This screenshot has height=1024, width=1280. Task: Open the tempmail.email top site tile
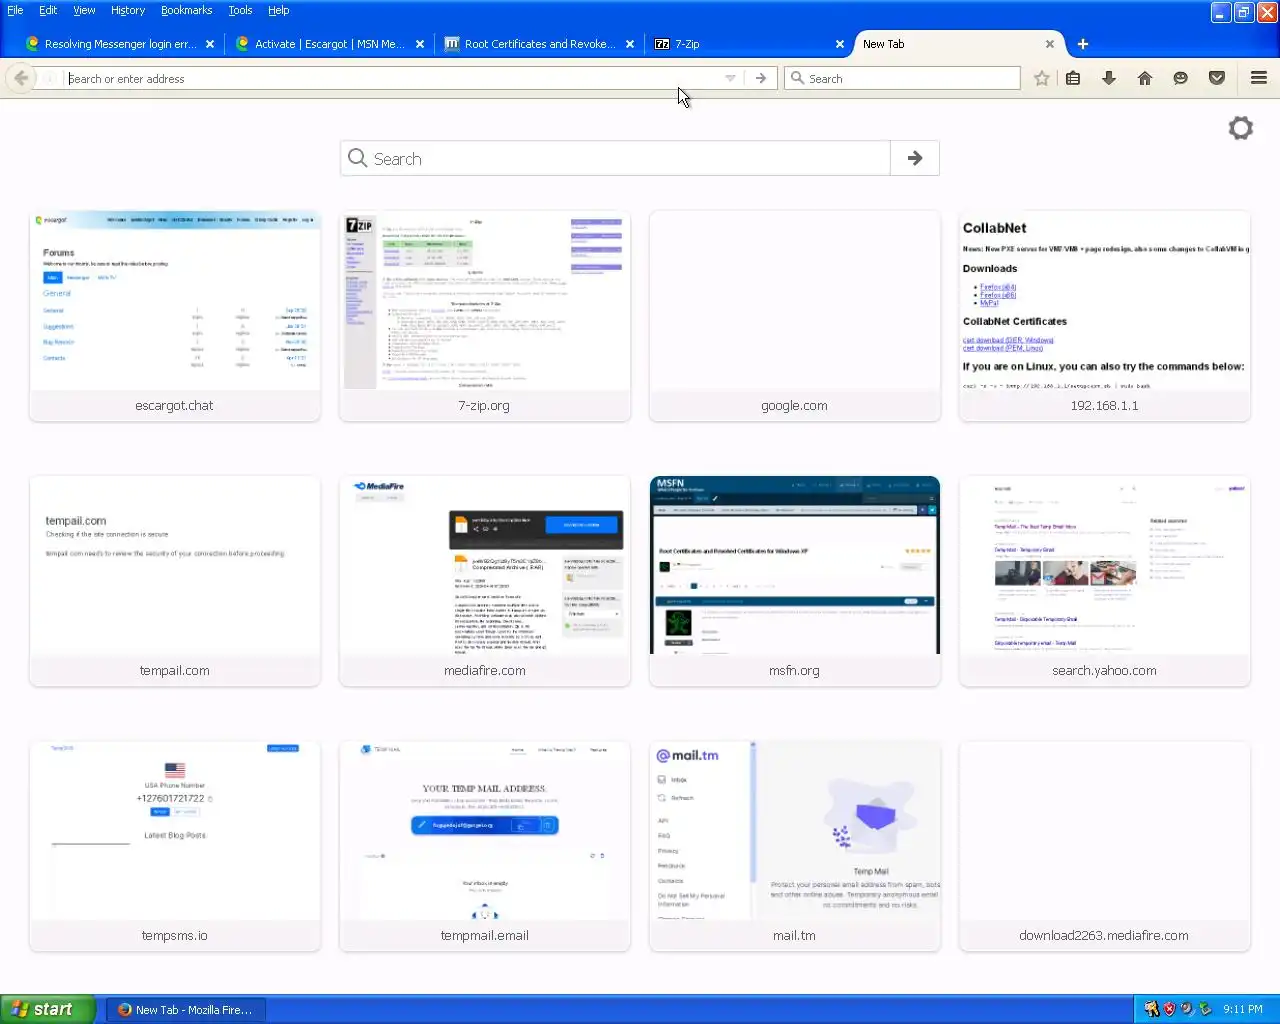click(485, 846)
